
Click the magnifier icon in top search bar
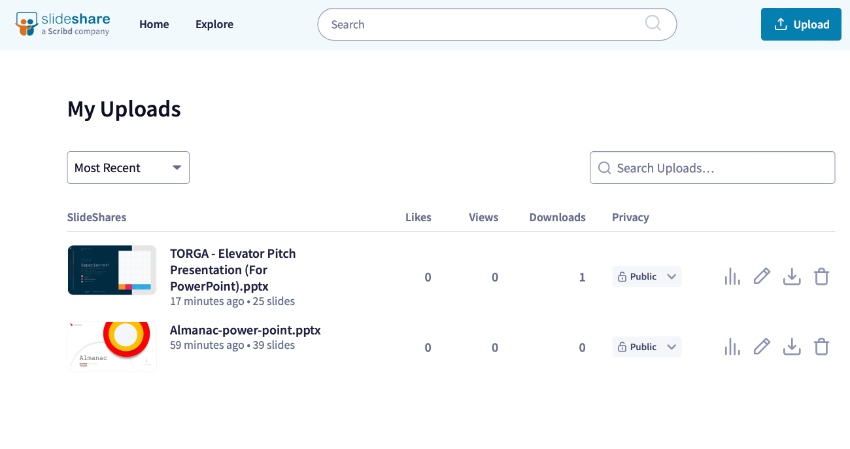tap(653, 23)
